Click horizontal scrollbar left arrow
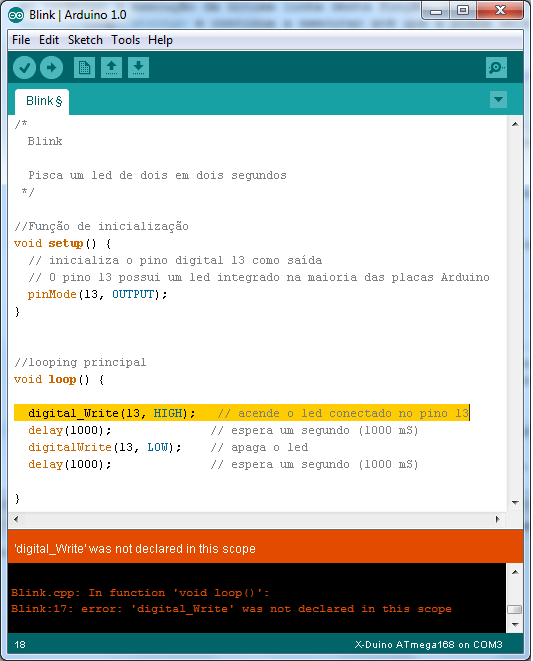This screenshot has width=533, height=661. pyautogui.click(x=16, y=519)
